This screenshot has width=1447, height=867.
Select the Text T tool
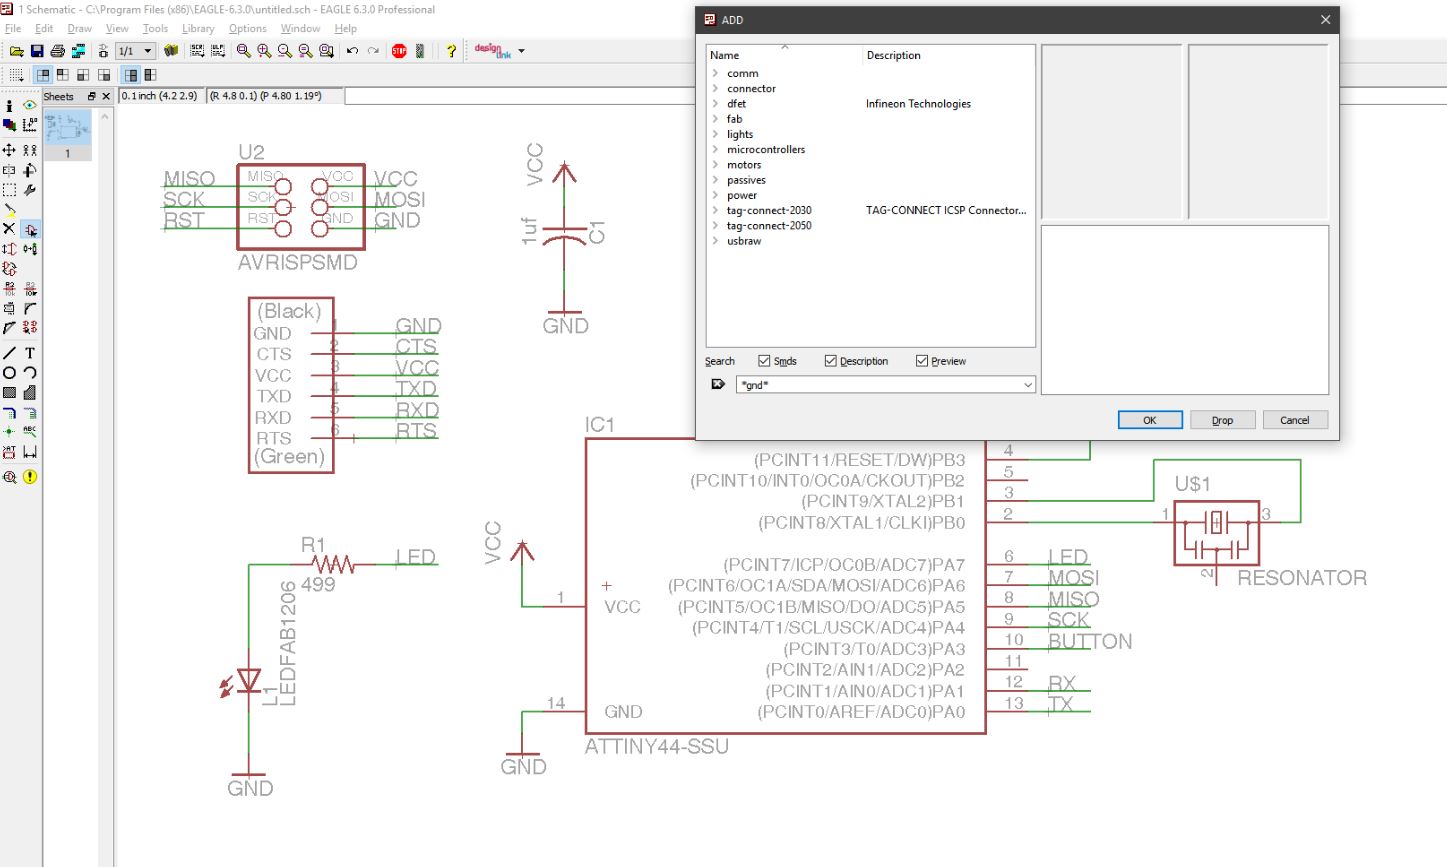tap(30, 353)
